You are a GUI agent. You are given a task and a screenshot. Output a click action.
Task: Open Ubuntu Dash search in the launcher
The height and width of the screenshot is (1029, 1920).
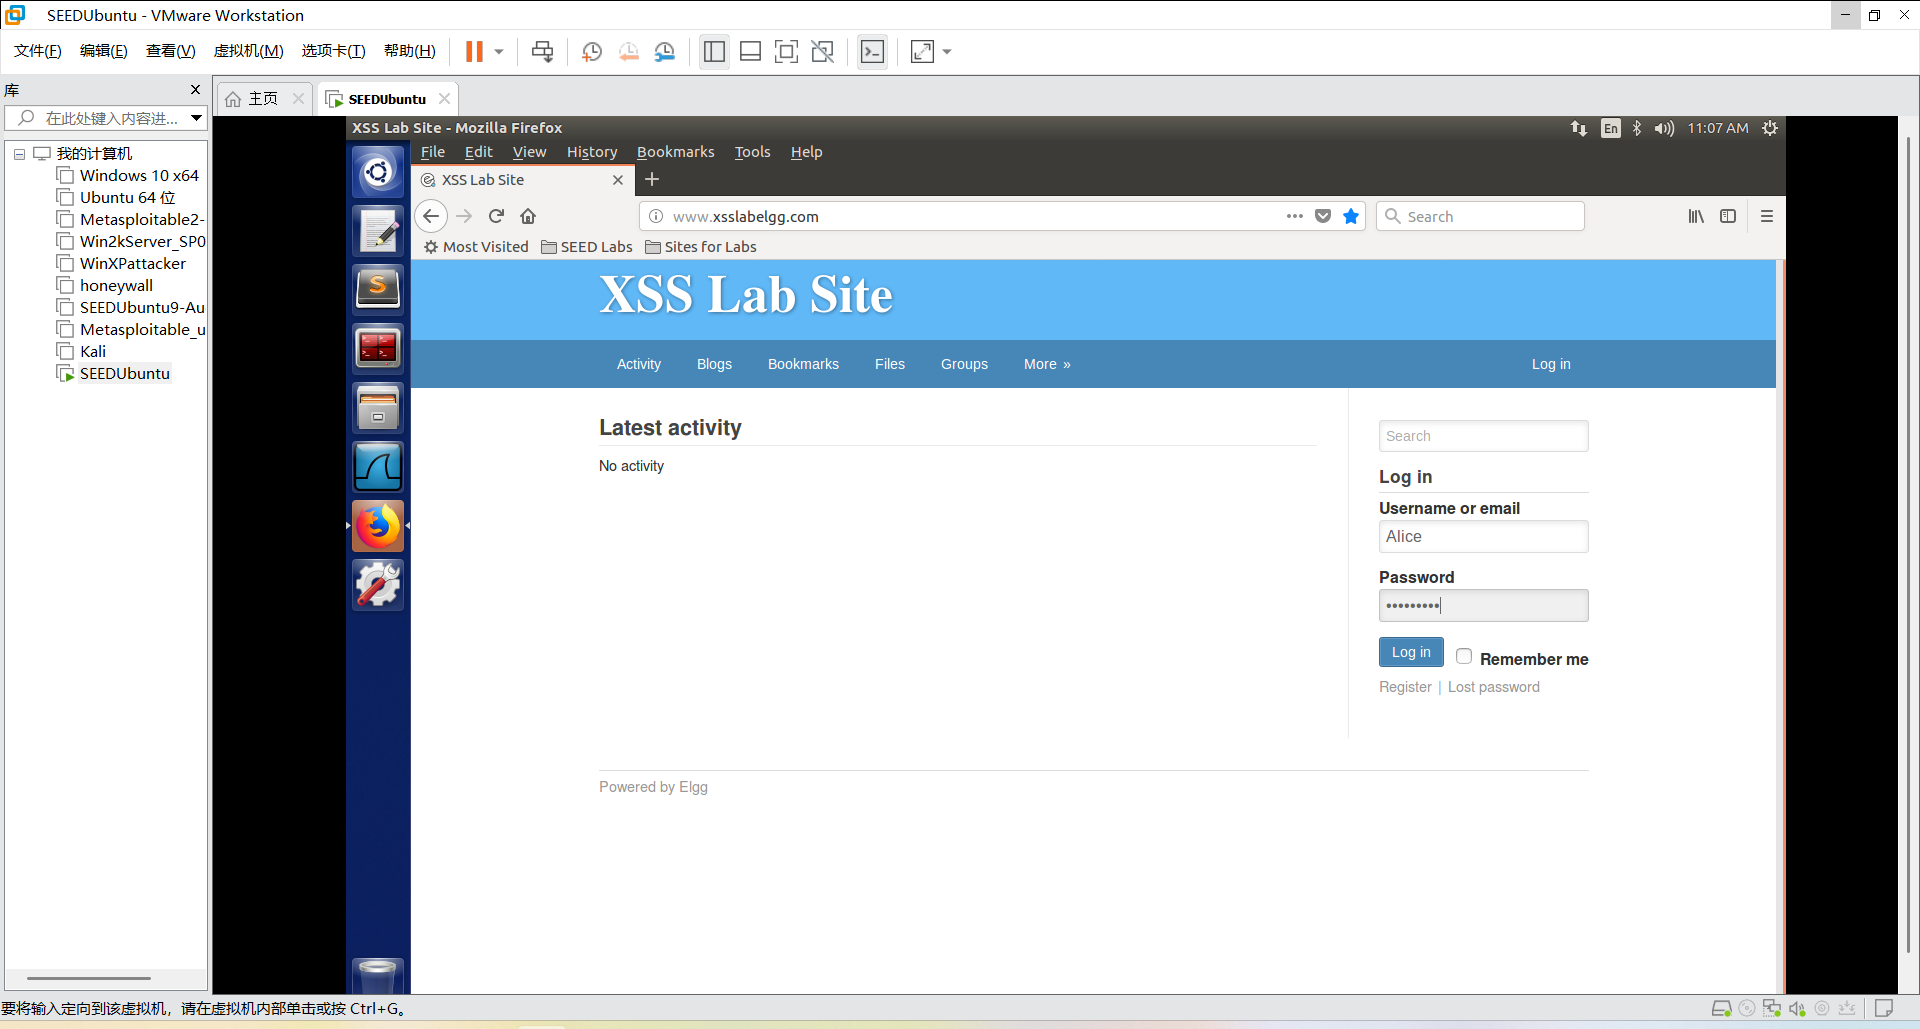click(378, 173)
